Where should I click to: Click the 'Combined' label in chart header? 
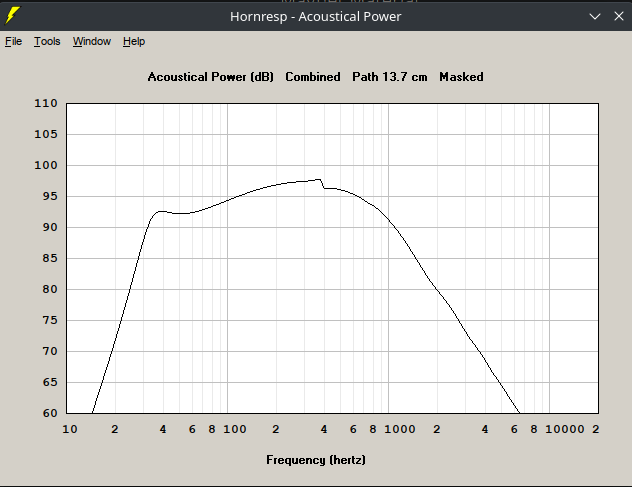click(x=313, y=77)
